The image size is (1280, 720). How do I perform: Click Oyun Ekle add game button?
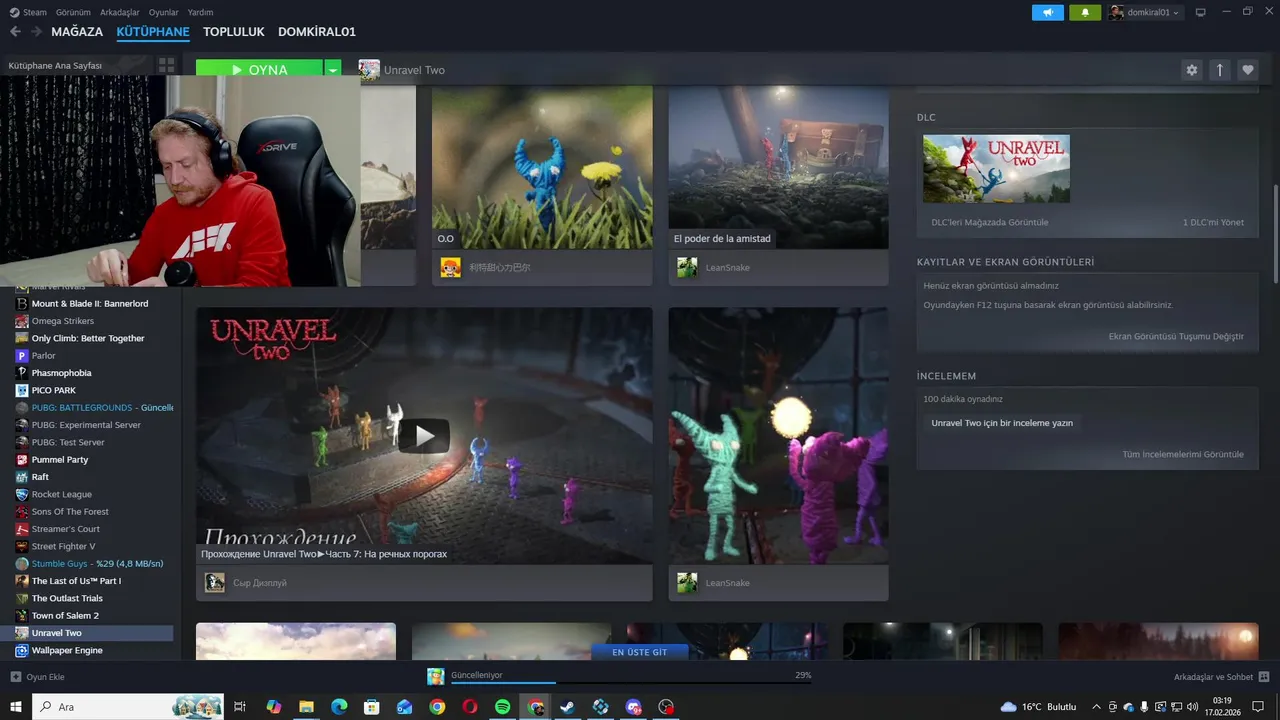pos(38,677)
